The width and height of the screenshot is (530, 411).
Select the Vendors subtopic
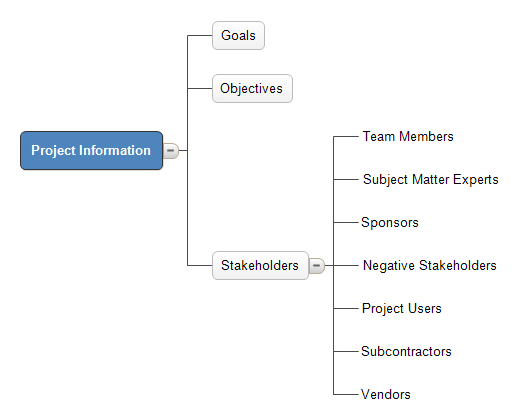click(x=386, y=394)
